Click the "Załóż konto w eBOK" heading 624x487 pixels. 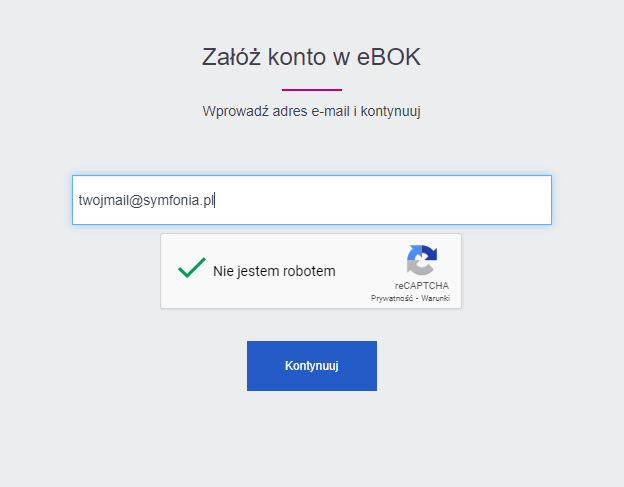[x=311, y=57]
